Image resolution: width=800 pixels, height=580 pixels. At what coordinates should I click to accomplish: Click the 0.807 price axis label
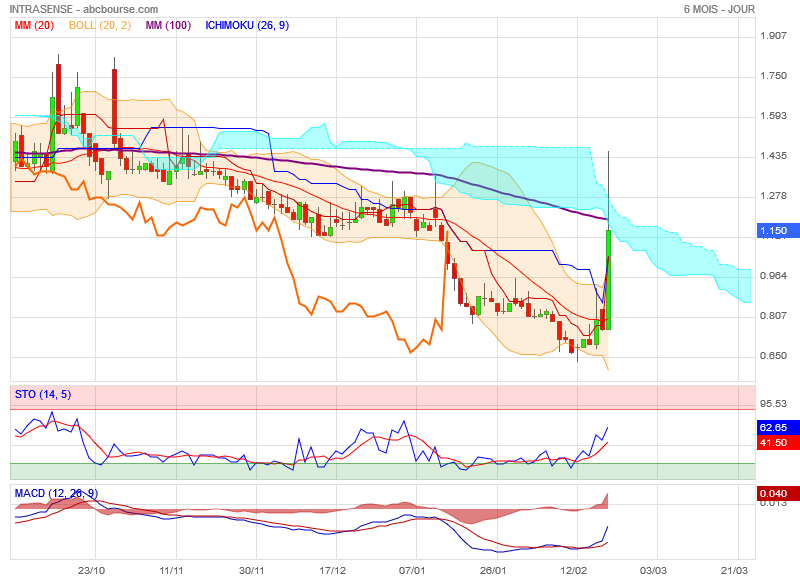(x=773, y=316)
